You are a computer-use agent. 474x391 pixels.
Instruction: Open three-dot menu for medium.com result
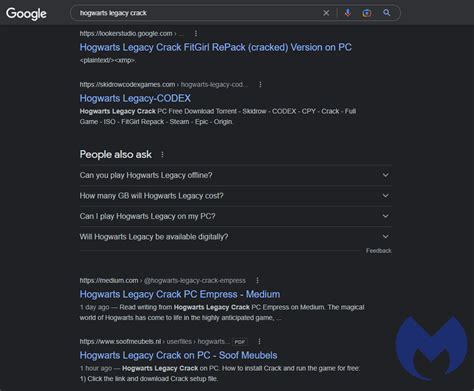257,281
